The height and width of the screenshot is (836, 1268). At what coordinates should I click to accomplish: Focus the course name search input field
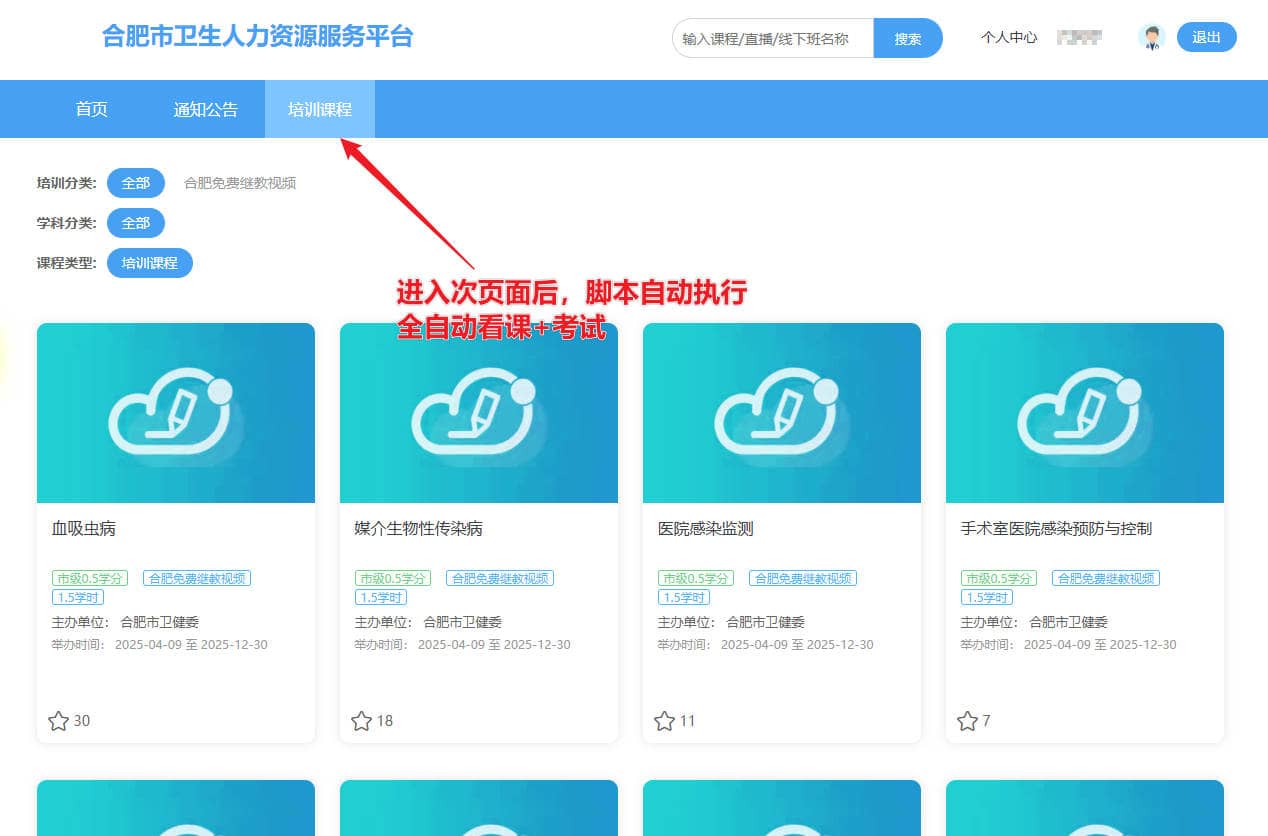[773, 39]
